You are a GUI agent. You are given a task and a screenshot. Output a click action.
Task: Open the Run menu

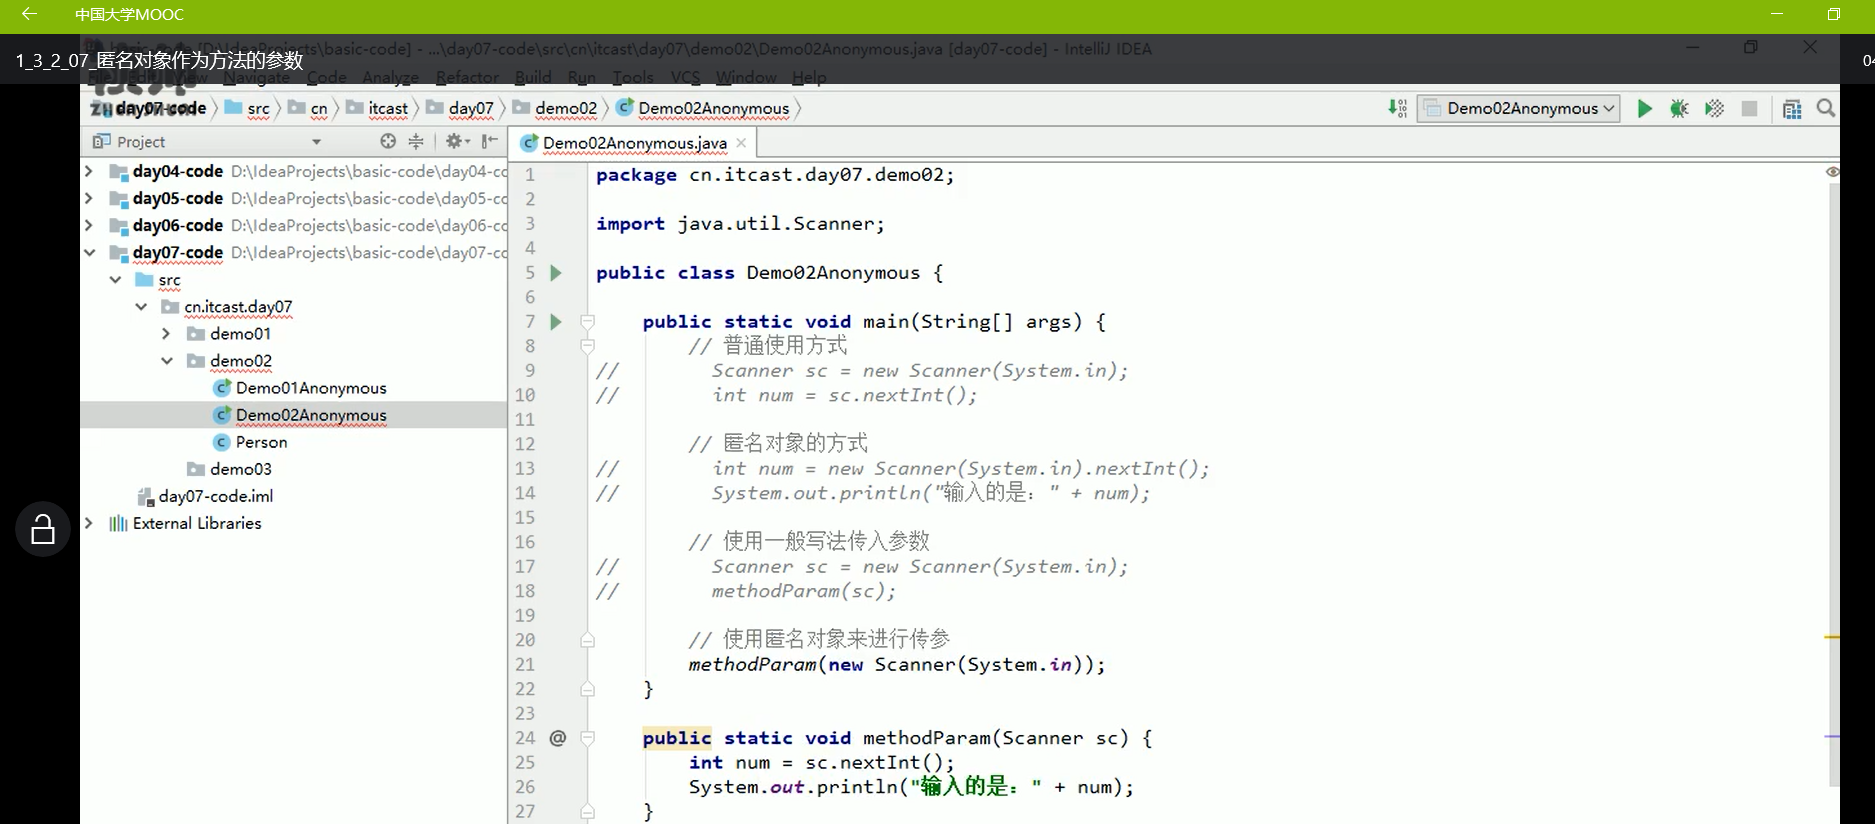[x=582, y=77]
